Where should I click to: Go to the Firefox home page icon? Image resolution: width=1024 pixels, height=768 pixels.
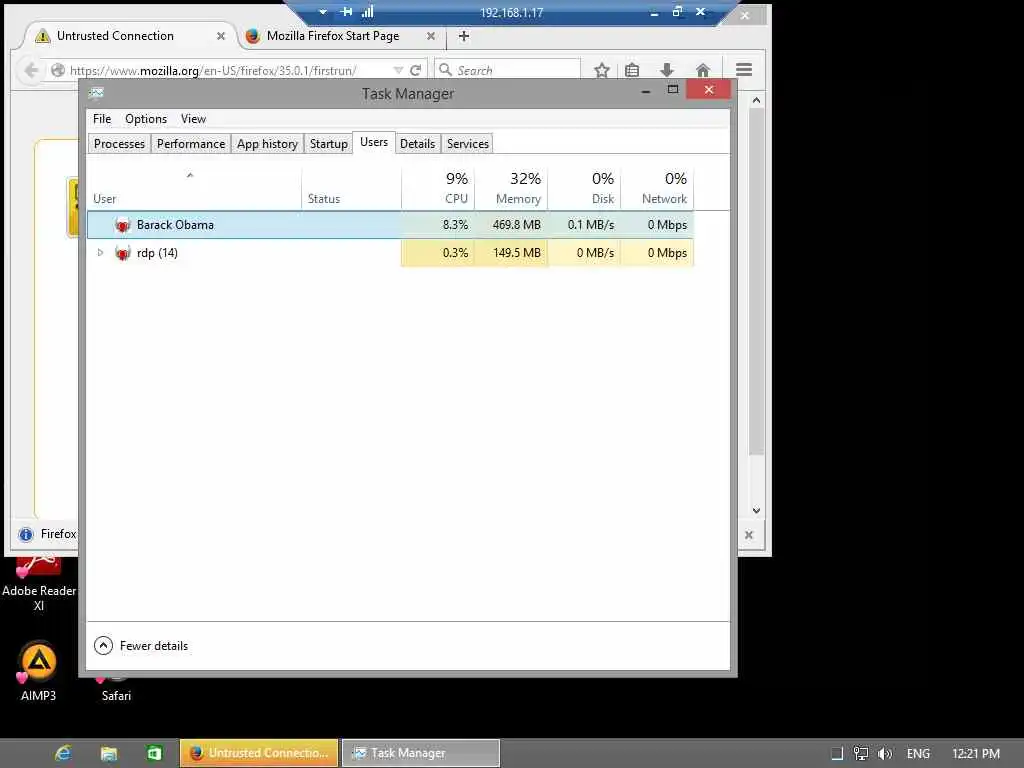(703, 70)
